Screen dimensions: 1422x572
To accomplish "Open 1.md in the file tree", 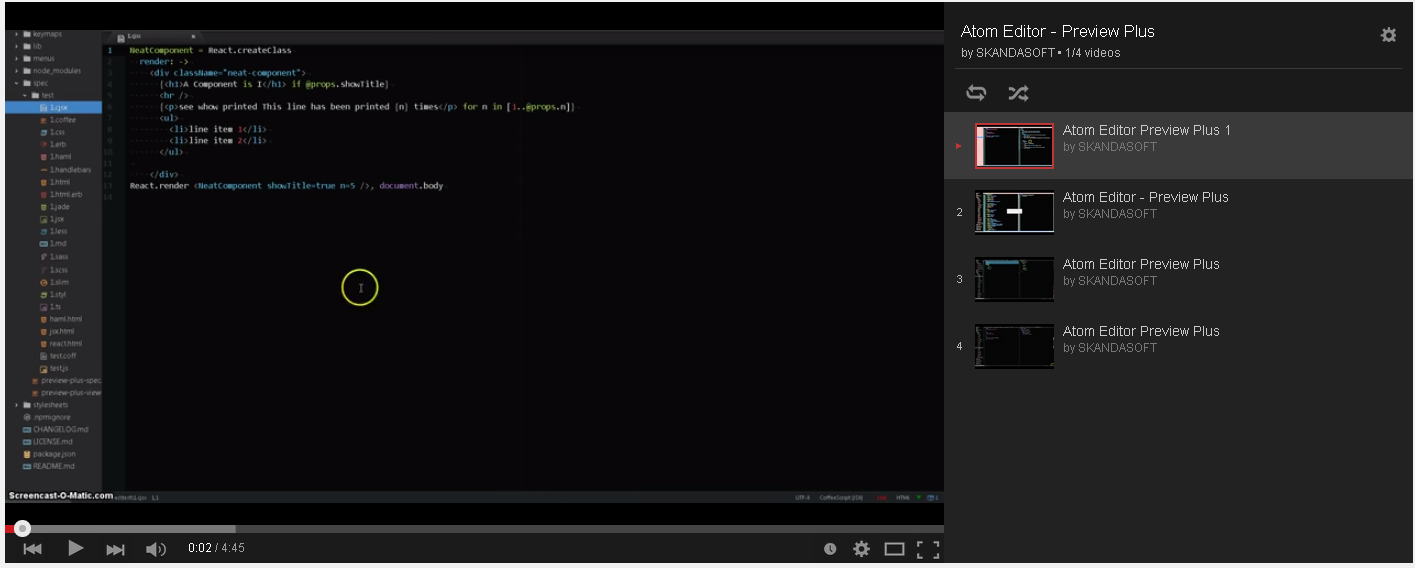I will (52, 244).
